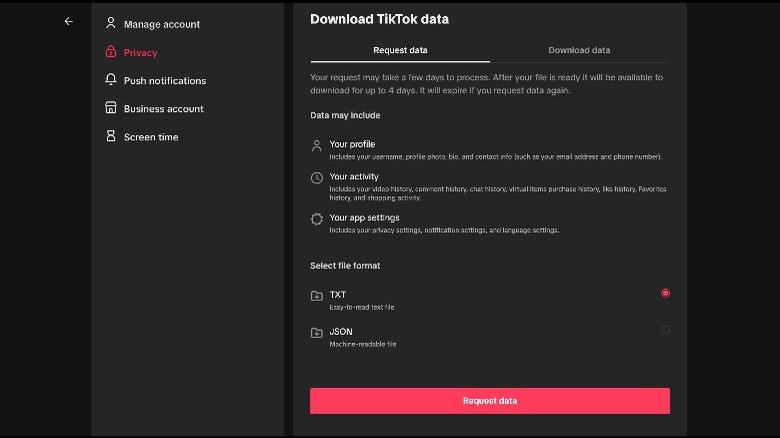Image resolution: width=780 pixels, height=438 pixels.
Task: Click the Business account storefront icon
Action: point(111,108)
